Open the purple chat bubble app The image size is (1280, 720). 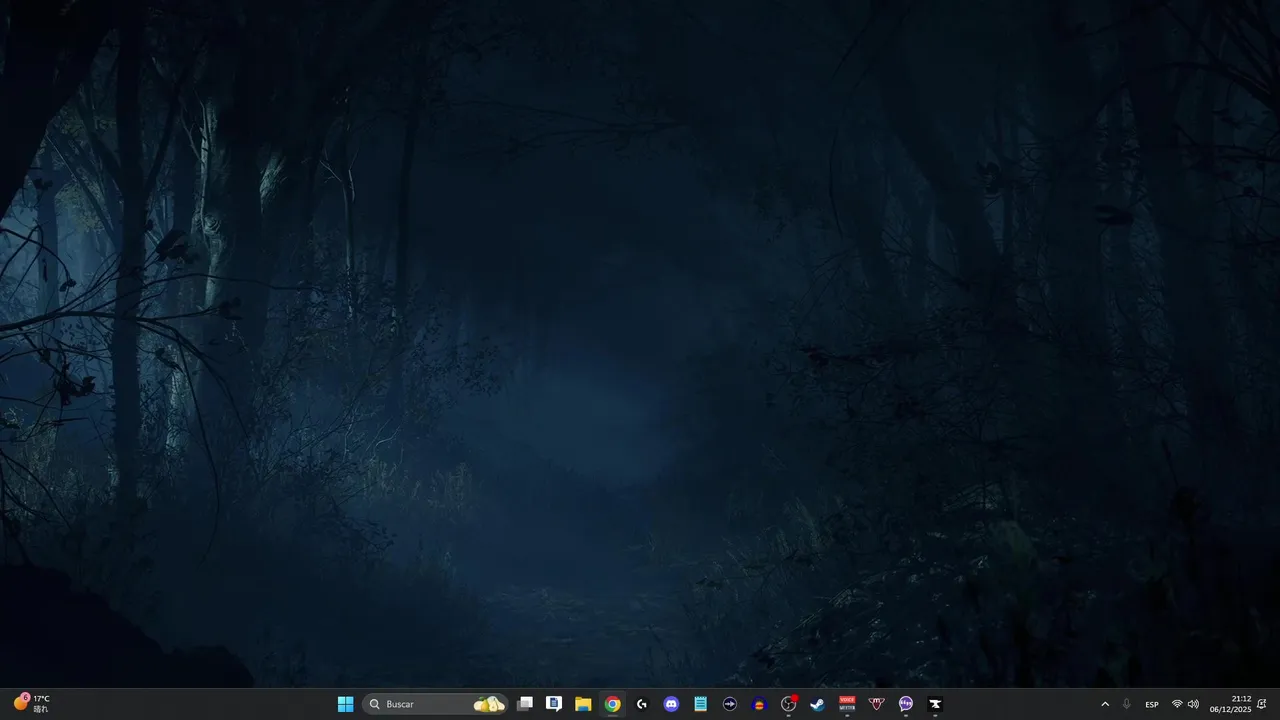point(906,704)
